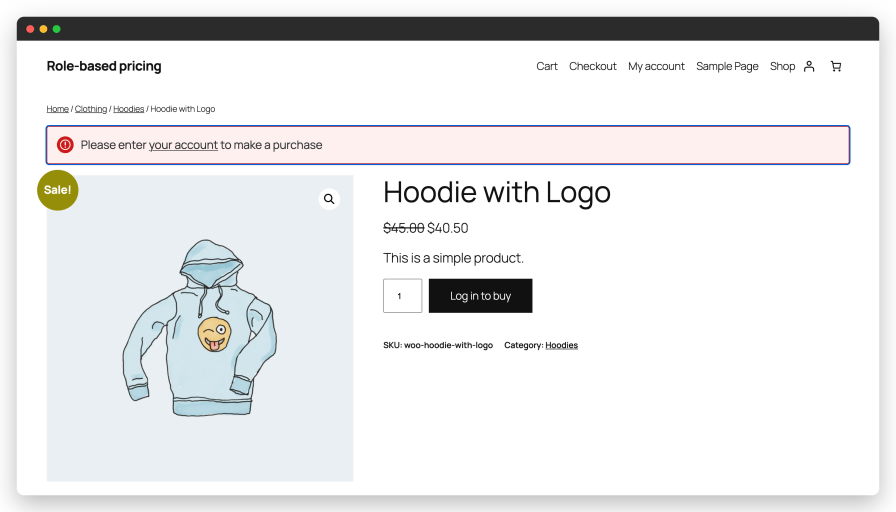The image size is (896, 512).
Task: Zoom product image with magnifier icon
Action: coord(329,199)
